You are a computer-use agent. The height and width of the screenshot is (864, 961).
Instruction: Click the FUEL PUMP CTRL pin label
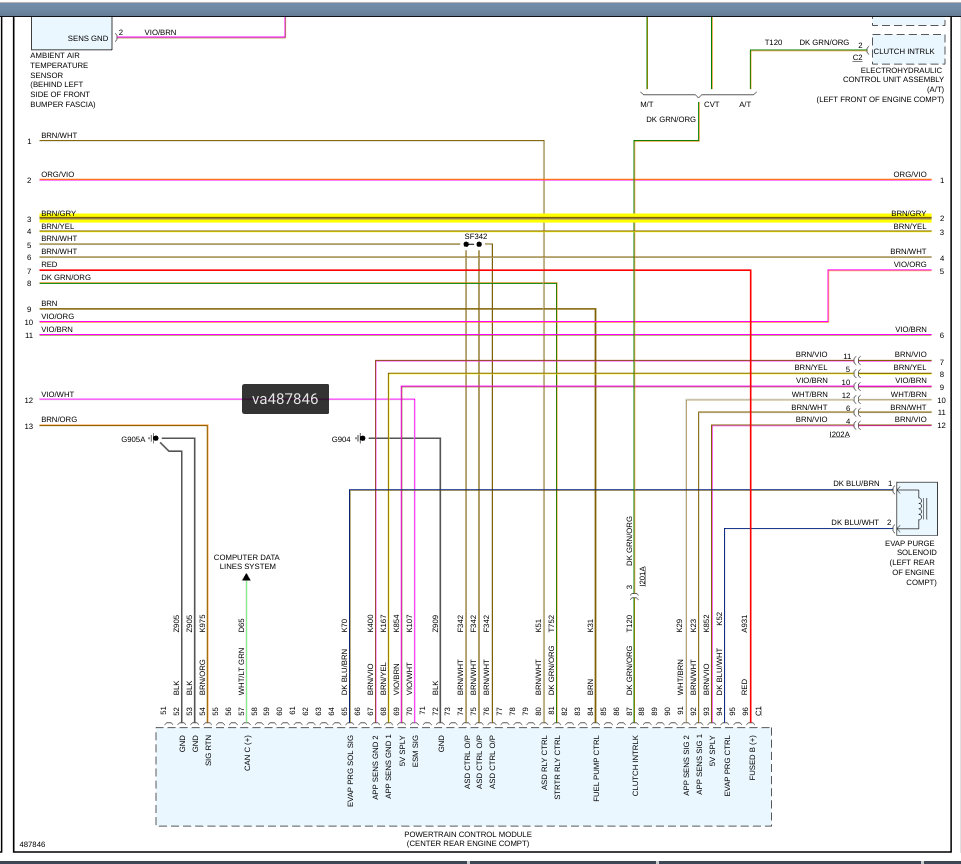[x=596, y=768]
